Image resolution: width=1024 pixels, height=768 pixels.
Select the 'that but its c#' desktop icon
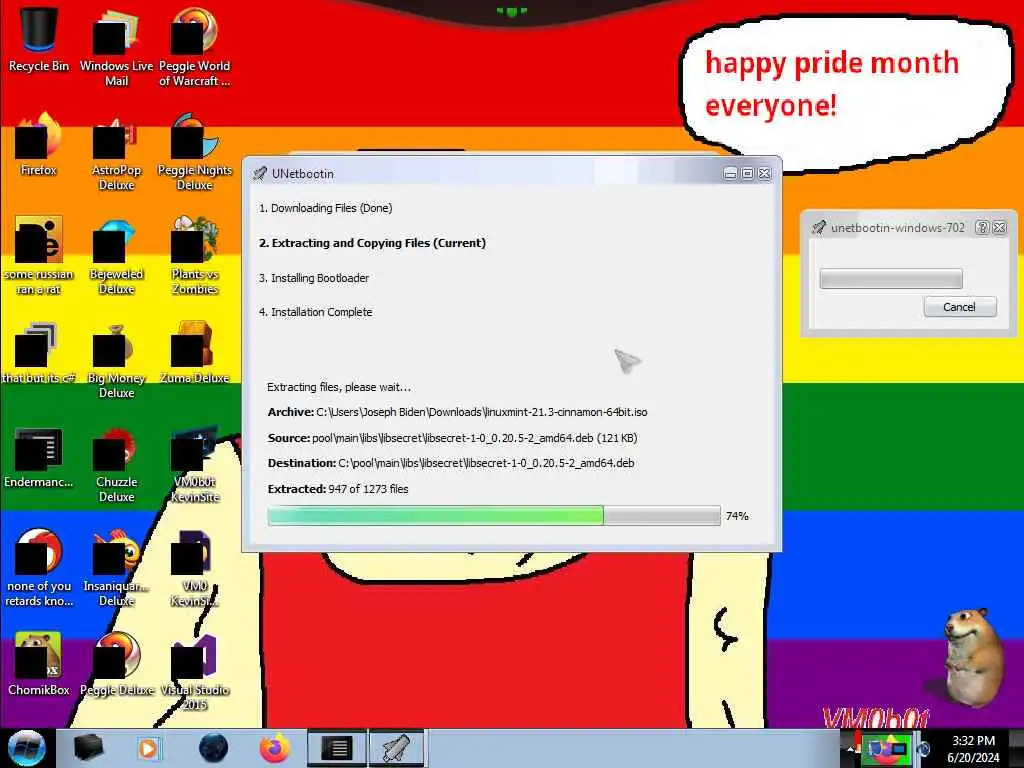tap(39, 351)
